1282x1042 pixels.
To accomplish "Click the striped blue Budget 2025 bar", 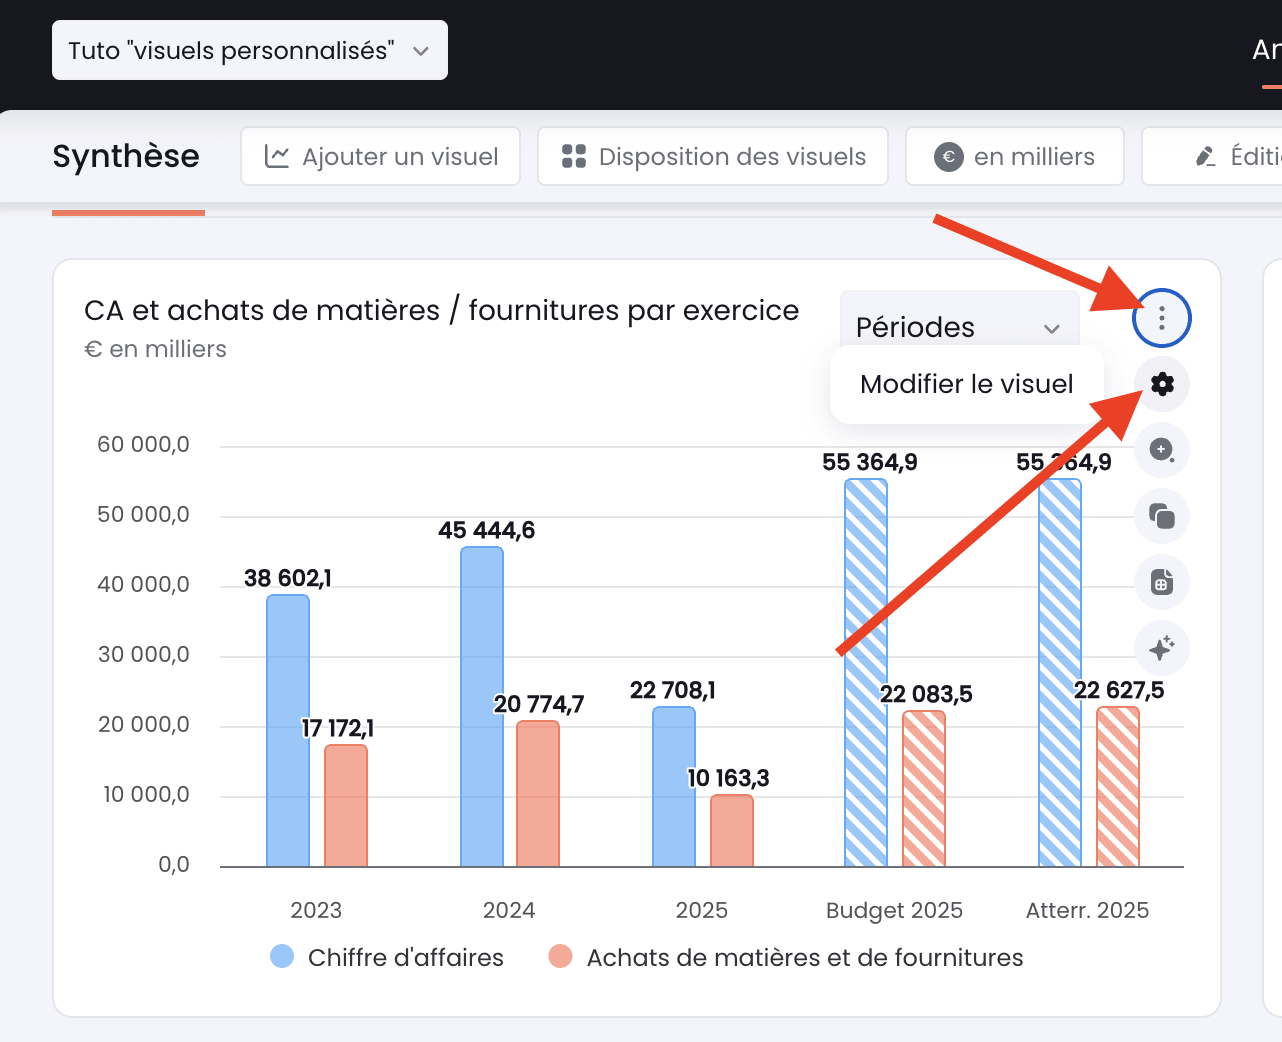I will (x=866, y=673).
